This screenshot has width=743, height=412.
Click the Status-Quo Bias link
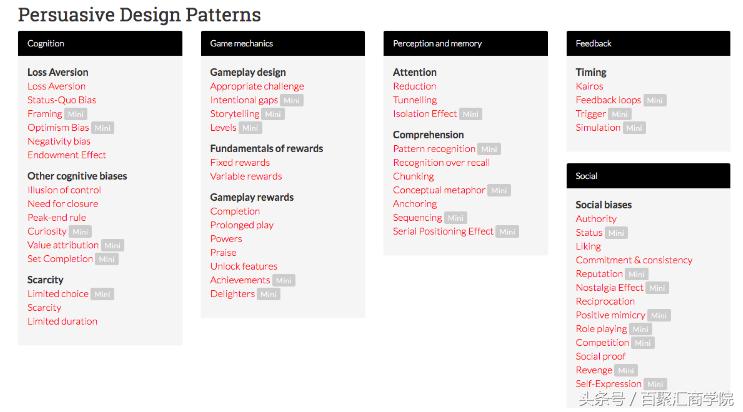tap(62, 100)
